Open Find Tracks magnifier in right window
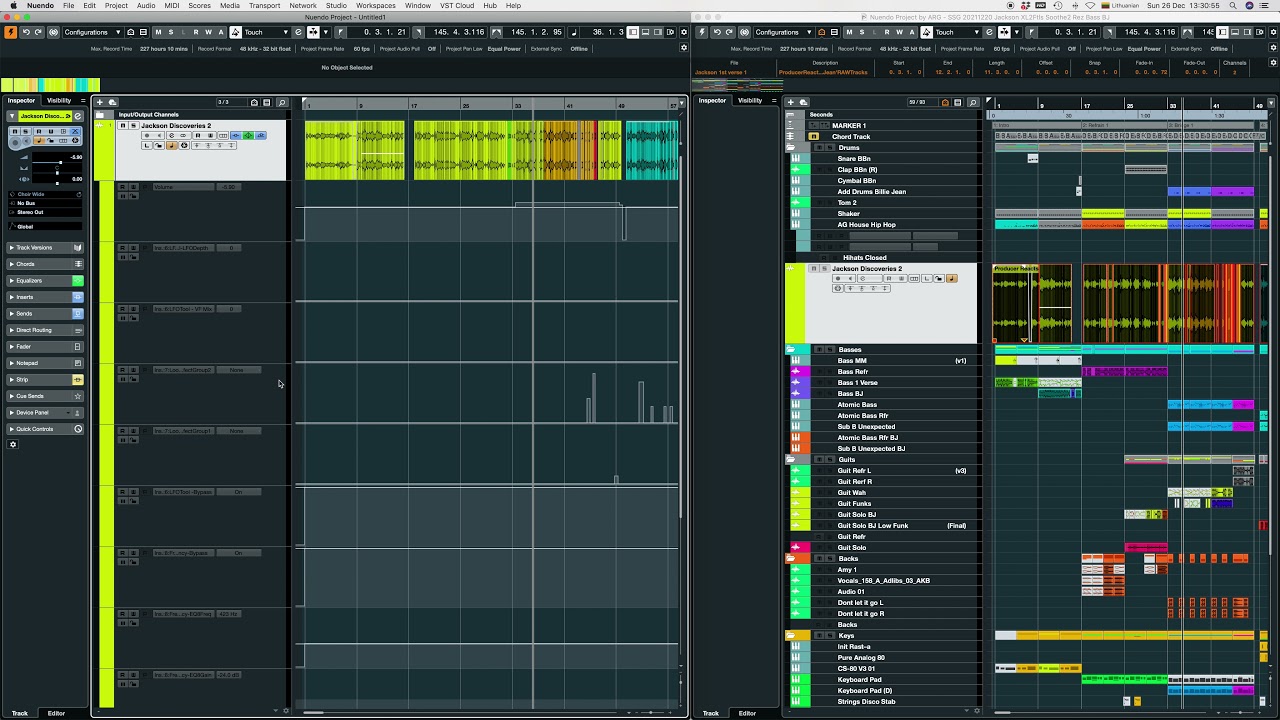 coord(972,102)
